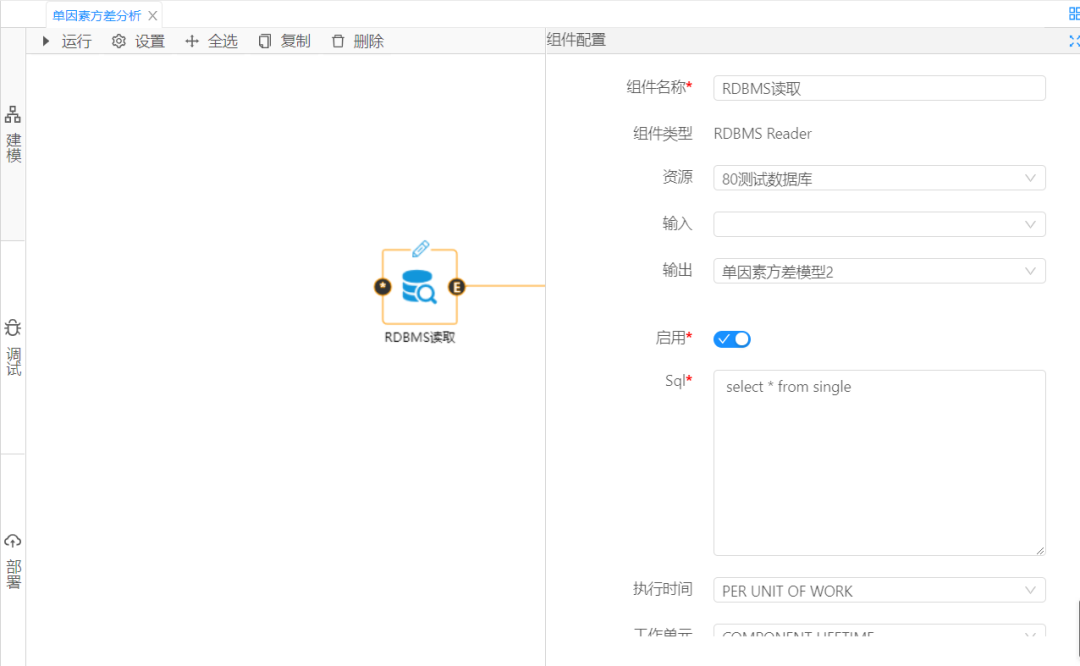Open the 执行时间 PER UNIT OF WORK dropdown
This screenshot has width=1080, height=666.
coord(879,590)
